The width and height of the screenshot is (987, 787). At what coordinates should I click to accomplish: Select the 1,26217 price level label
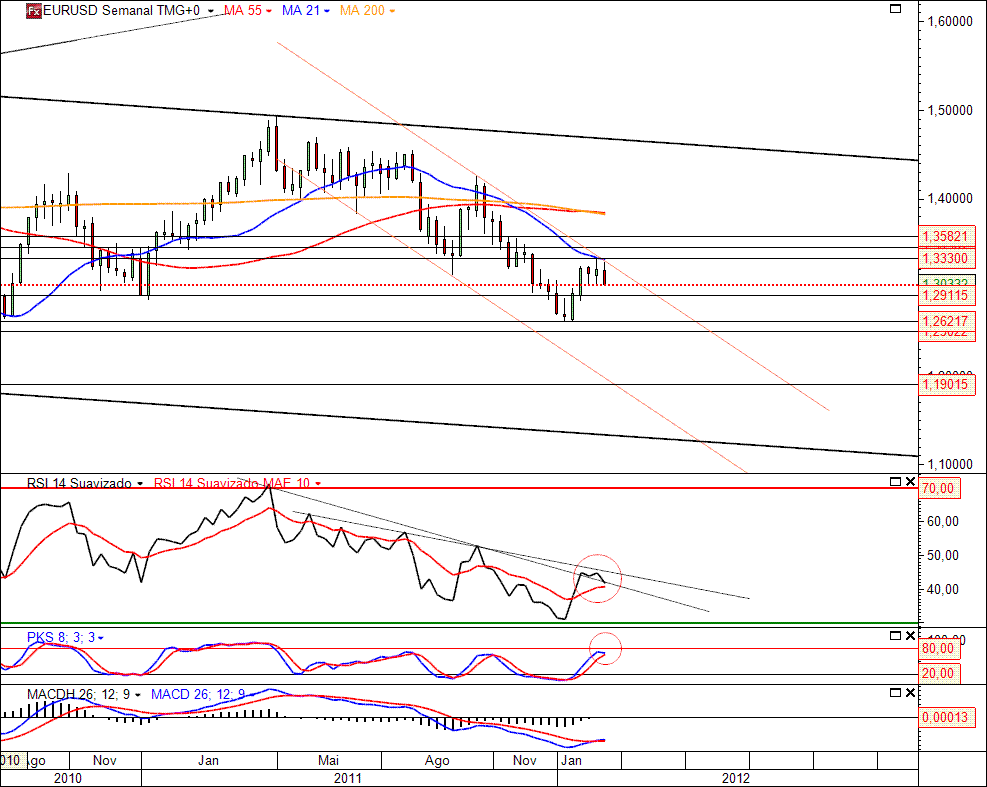(946, 321)
